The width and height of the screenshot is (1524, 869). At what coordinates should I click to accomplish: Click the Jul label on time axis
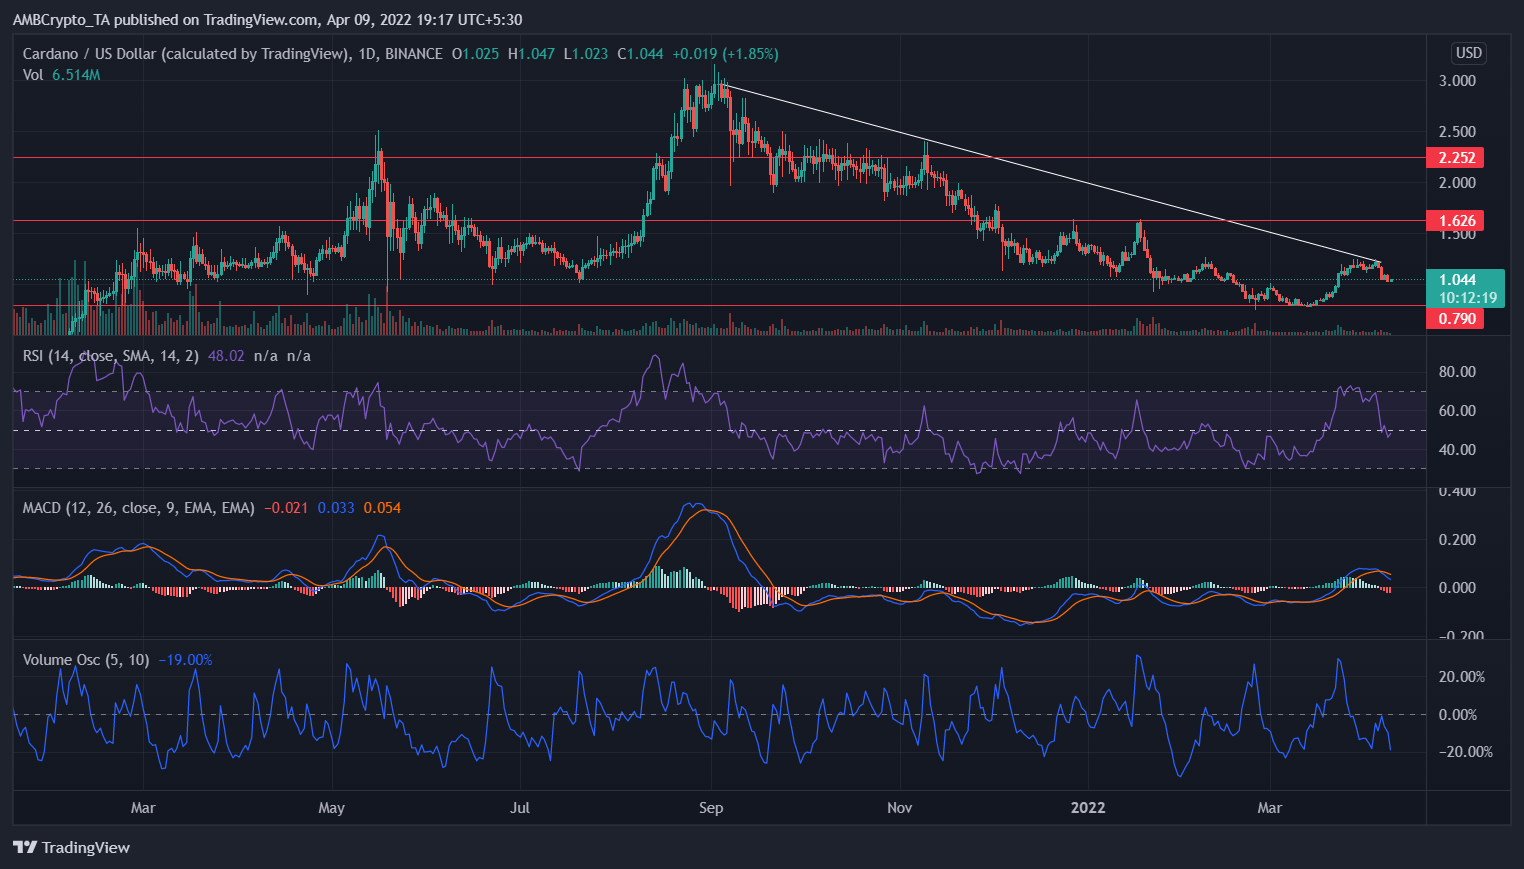[520, 808]
